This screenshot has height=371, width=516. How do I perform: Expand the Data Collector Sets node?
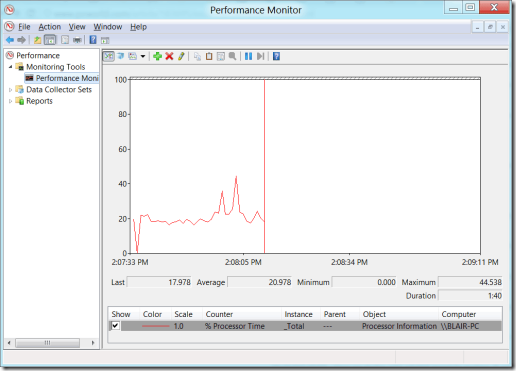(x=10, y=90)
